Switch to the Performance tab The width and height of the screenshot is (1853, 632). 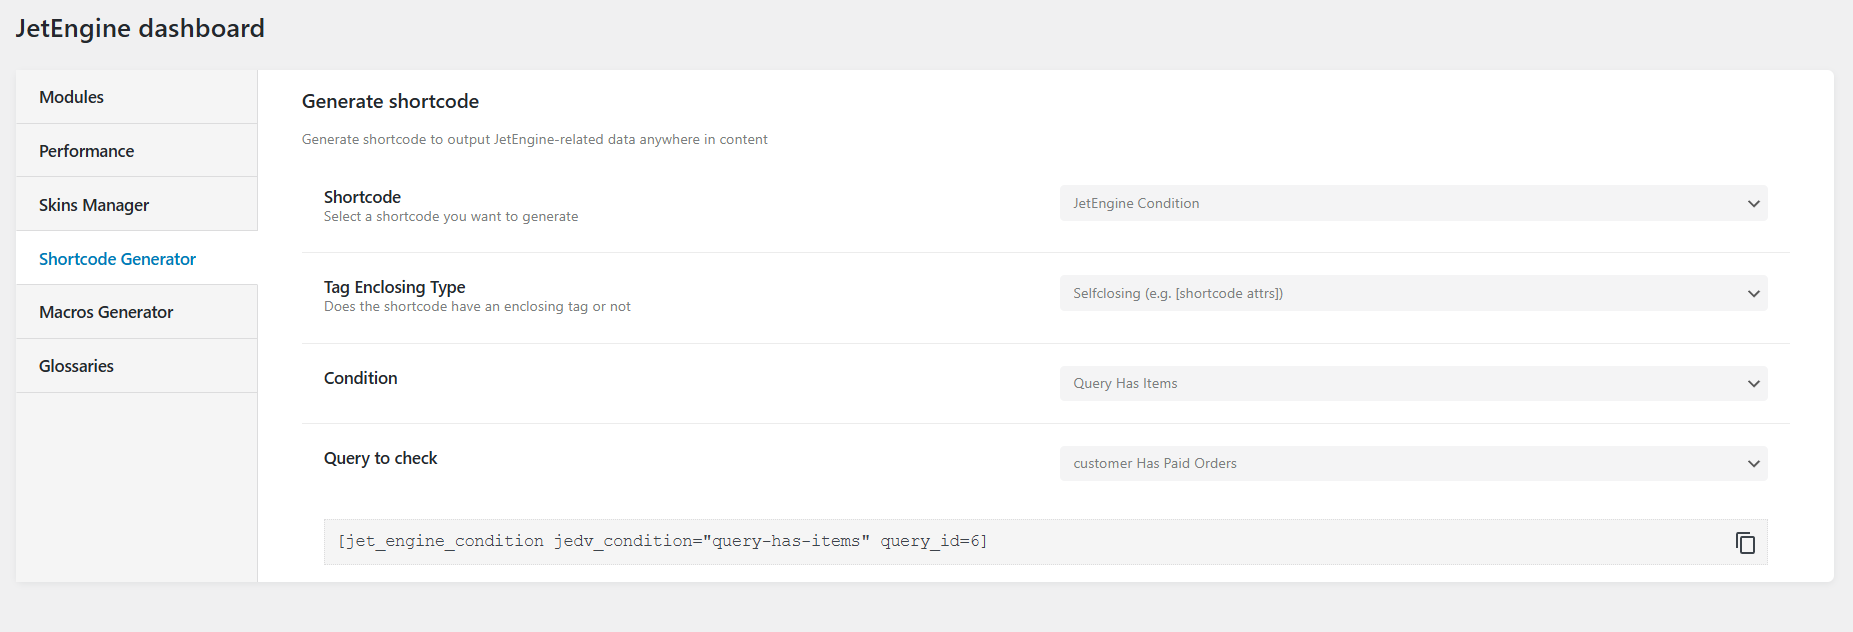pyautogui.click(x=137, y=151)
